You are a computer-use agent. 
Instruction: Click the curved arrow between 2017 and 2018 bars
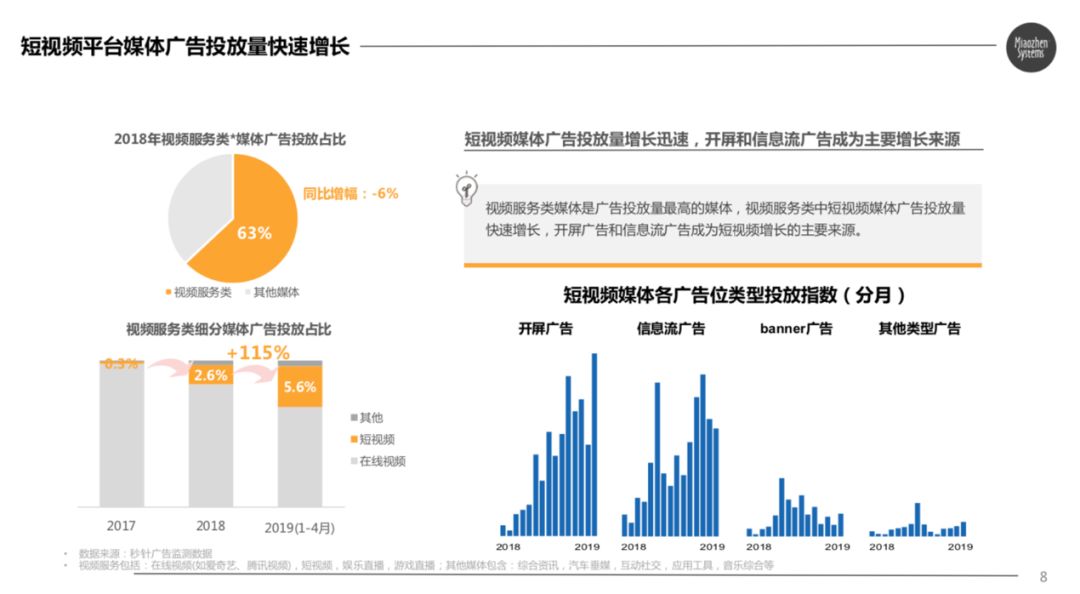[x=167, y=367]
